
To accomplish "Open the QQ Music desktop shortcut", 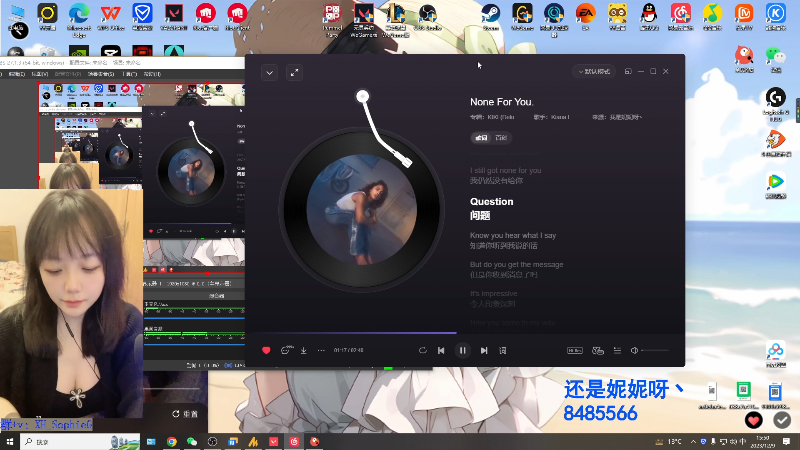I will 712,17.
